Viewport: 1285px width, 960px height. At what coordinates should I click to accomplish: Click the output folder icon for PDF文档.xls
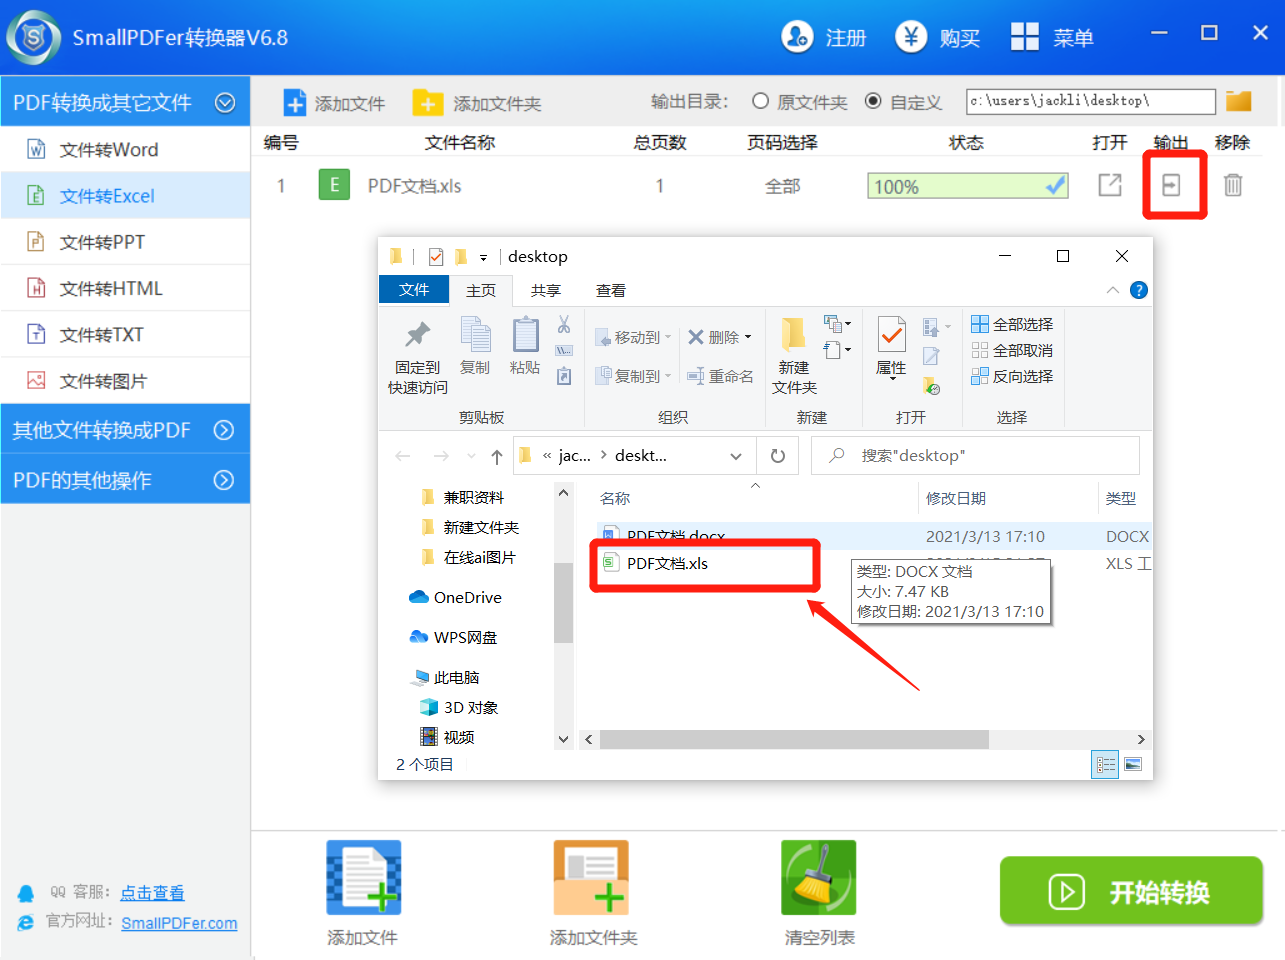pyautogui.click(x=1171, y=185)
